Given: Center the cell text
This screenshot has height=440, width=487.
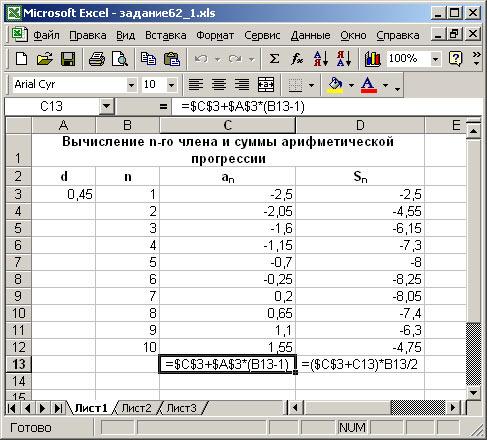Looking at the screenshot, I should 219,85.
